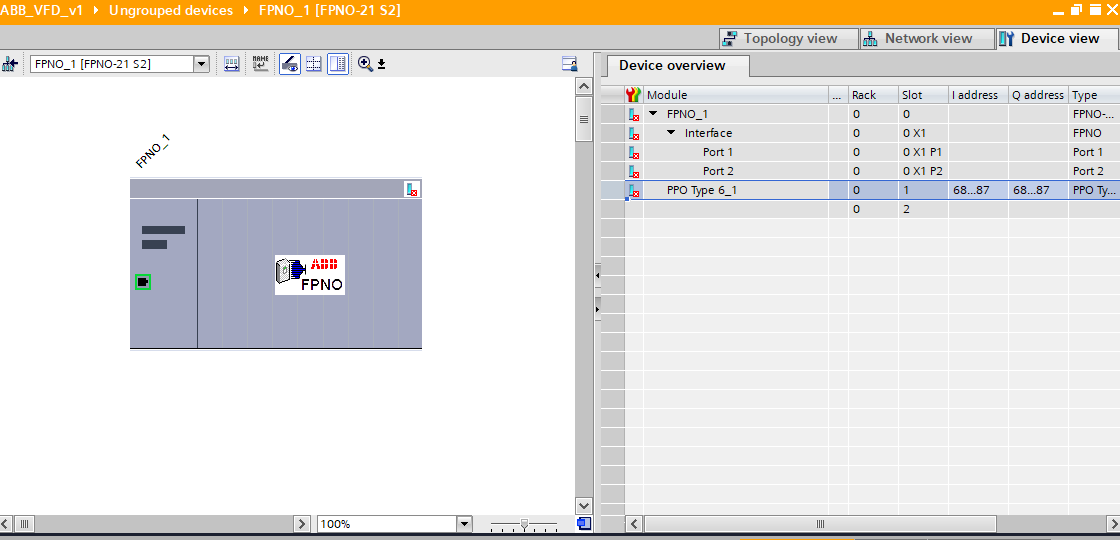
Task: Click the canvas horizontal scrollbar left arrow
Action: [4, 524]
